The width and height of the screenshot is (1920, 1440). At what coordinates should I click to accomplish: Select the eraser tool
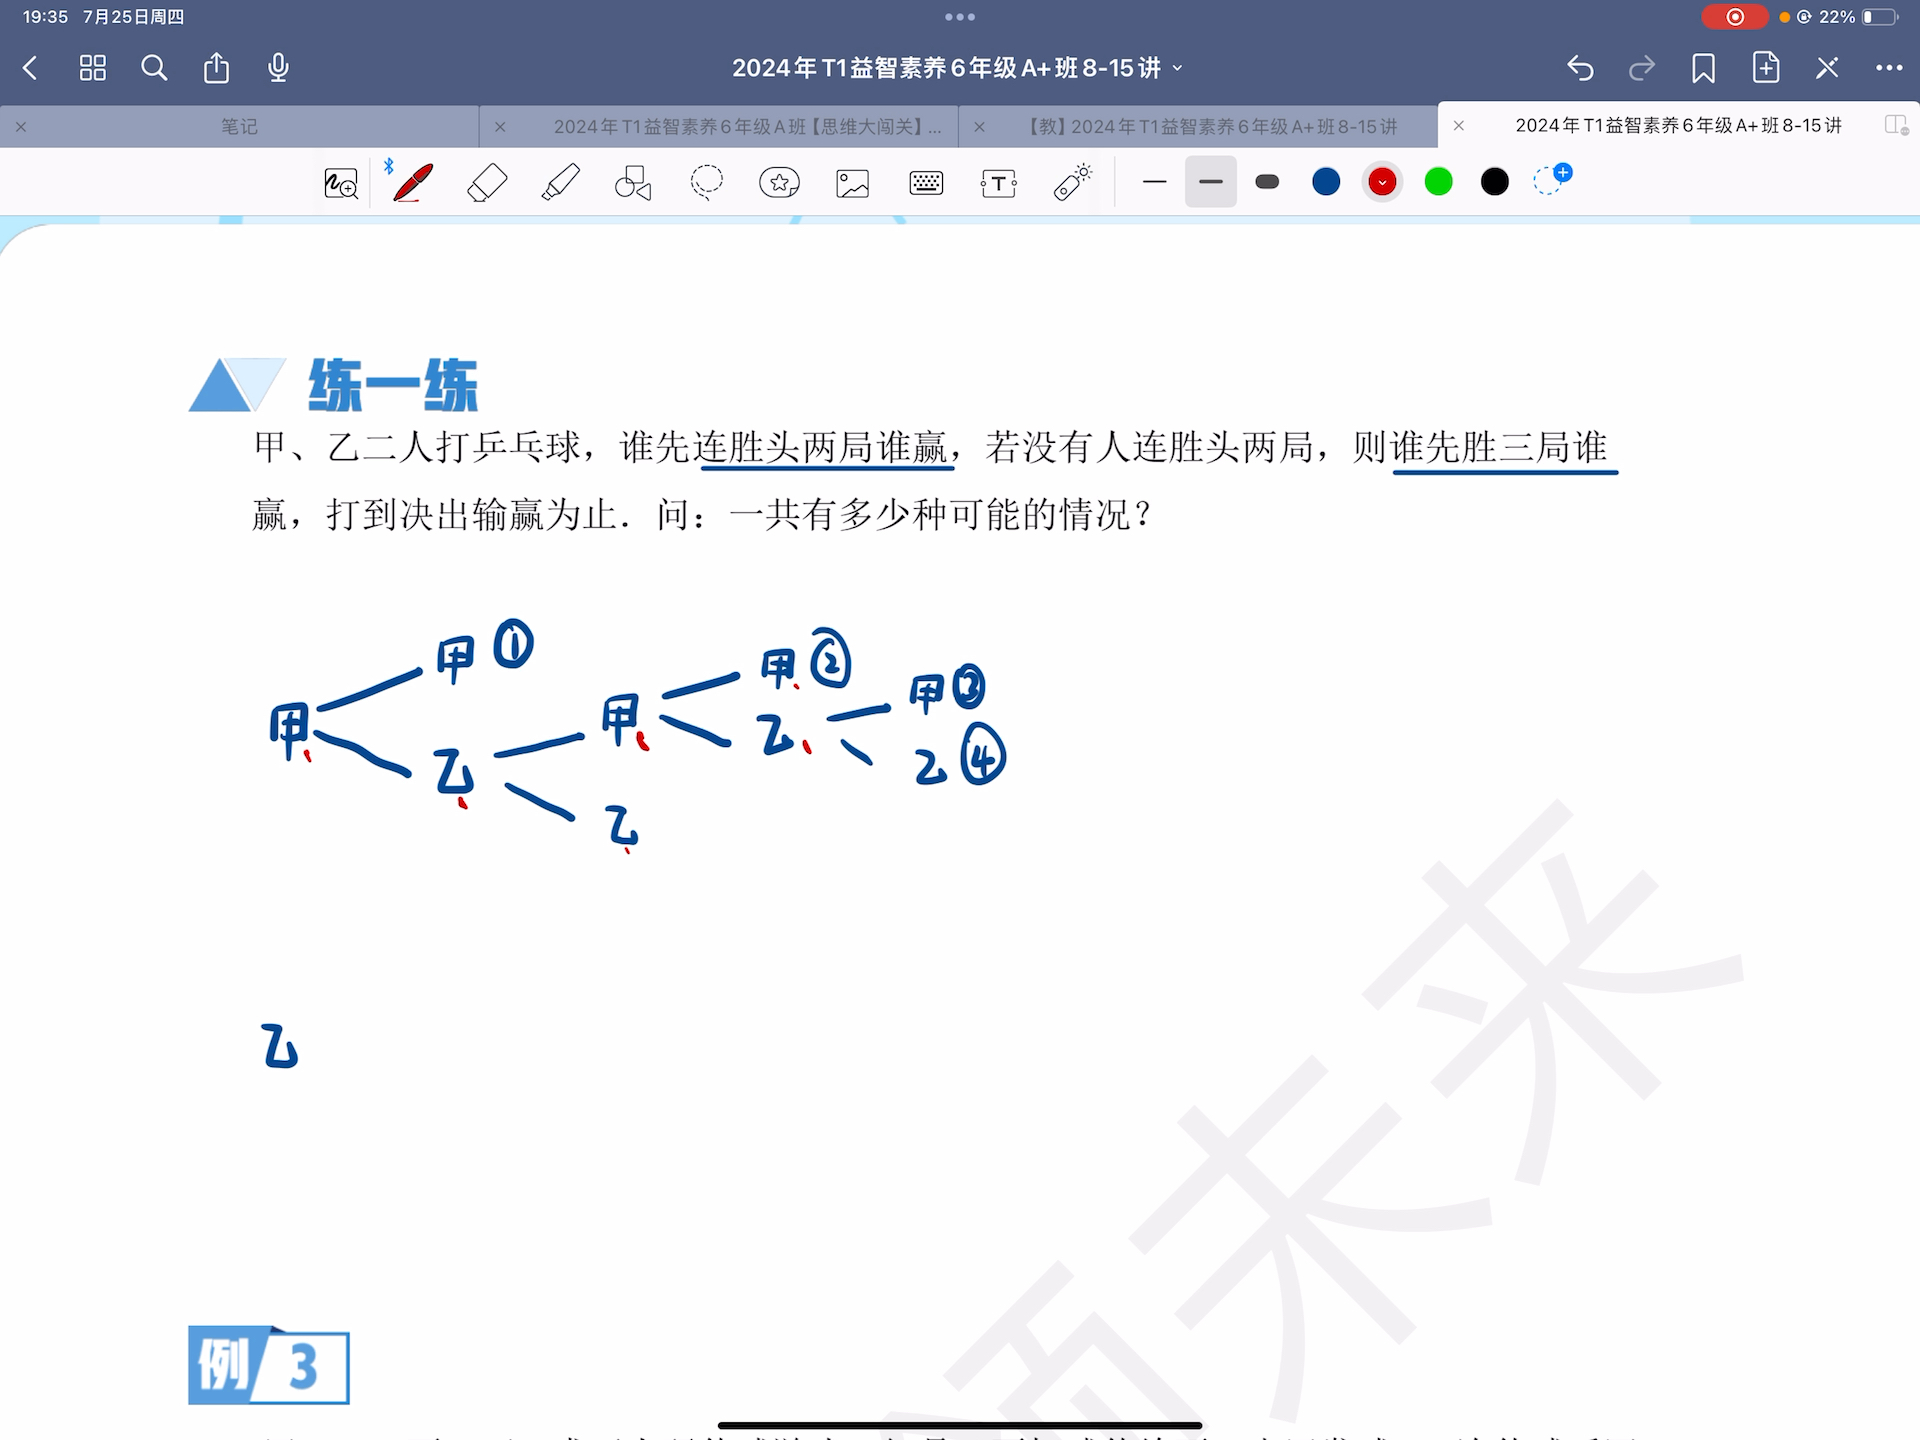[x=487, y=182]
